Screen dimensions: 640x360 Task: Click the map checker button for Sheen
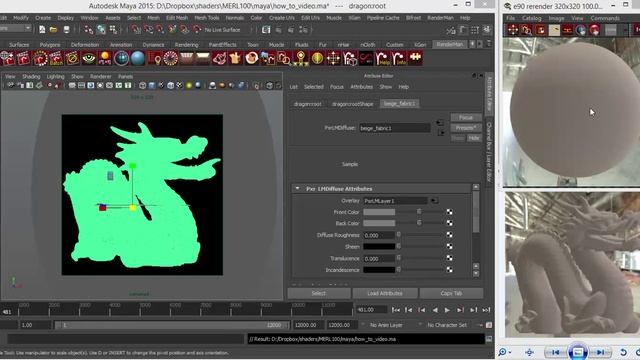(449, 247)
